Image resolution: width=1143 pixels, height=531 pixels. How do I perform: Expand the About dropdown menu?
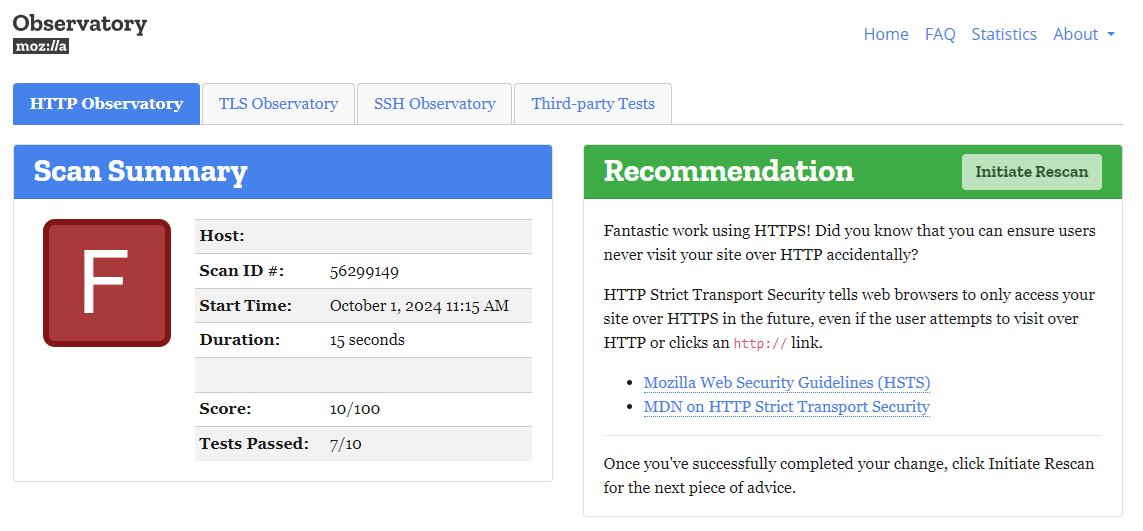click(1083, 34)
